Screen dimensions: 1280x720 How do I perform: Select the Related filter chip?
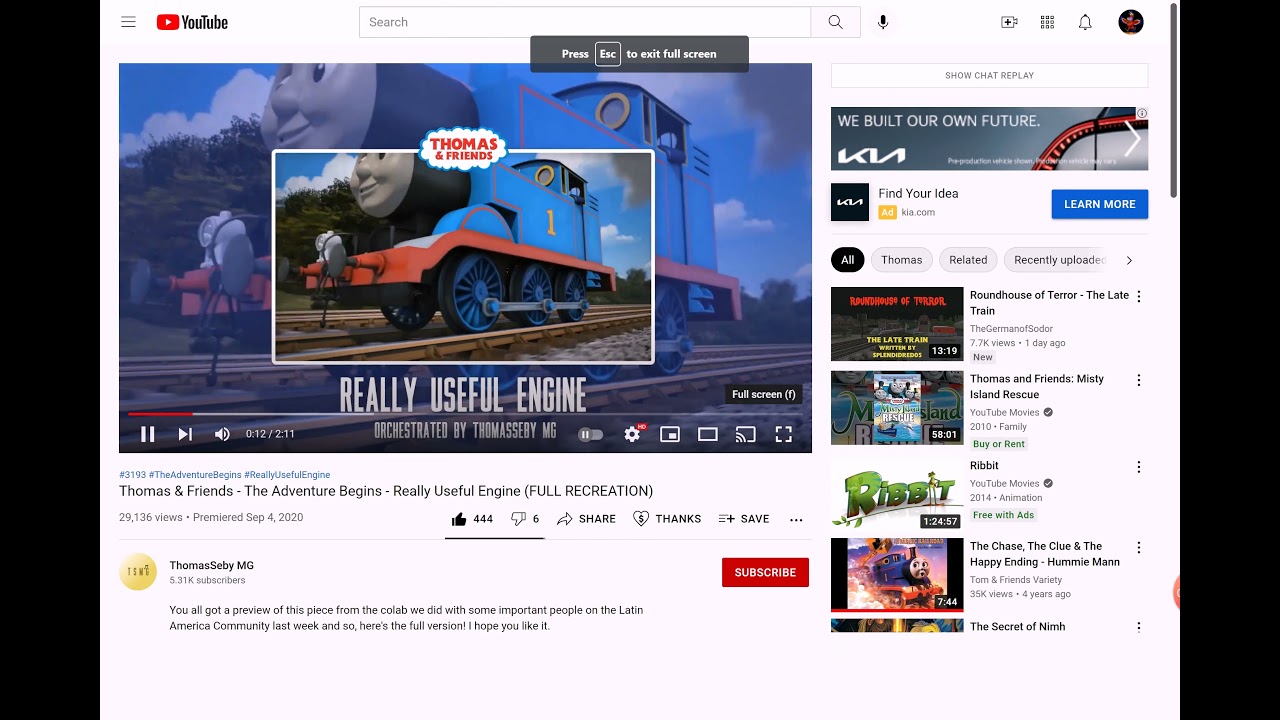coord(968,260)
